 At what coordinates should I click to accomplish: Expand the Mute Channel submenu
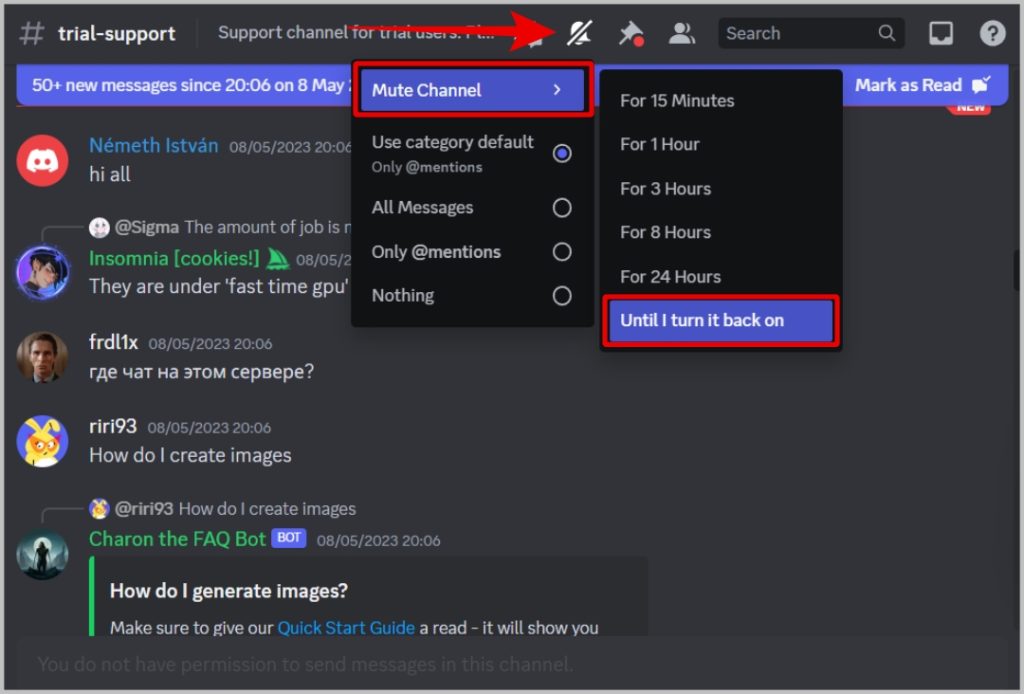coord(472,90)
